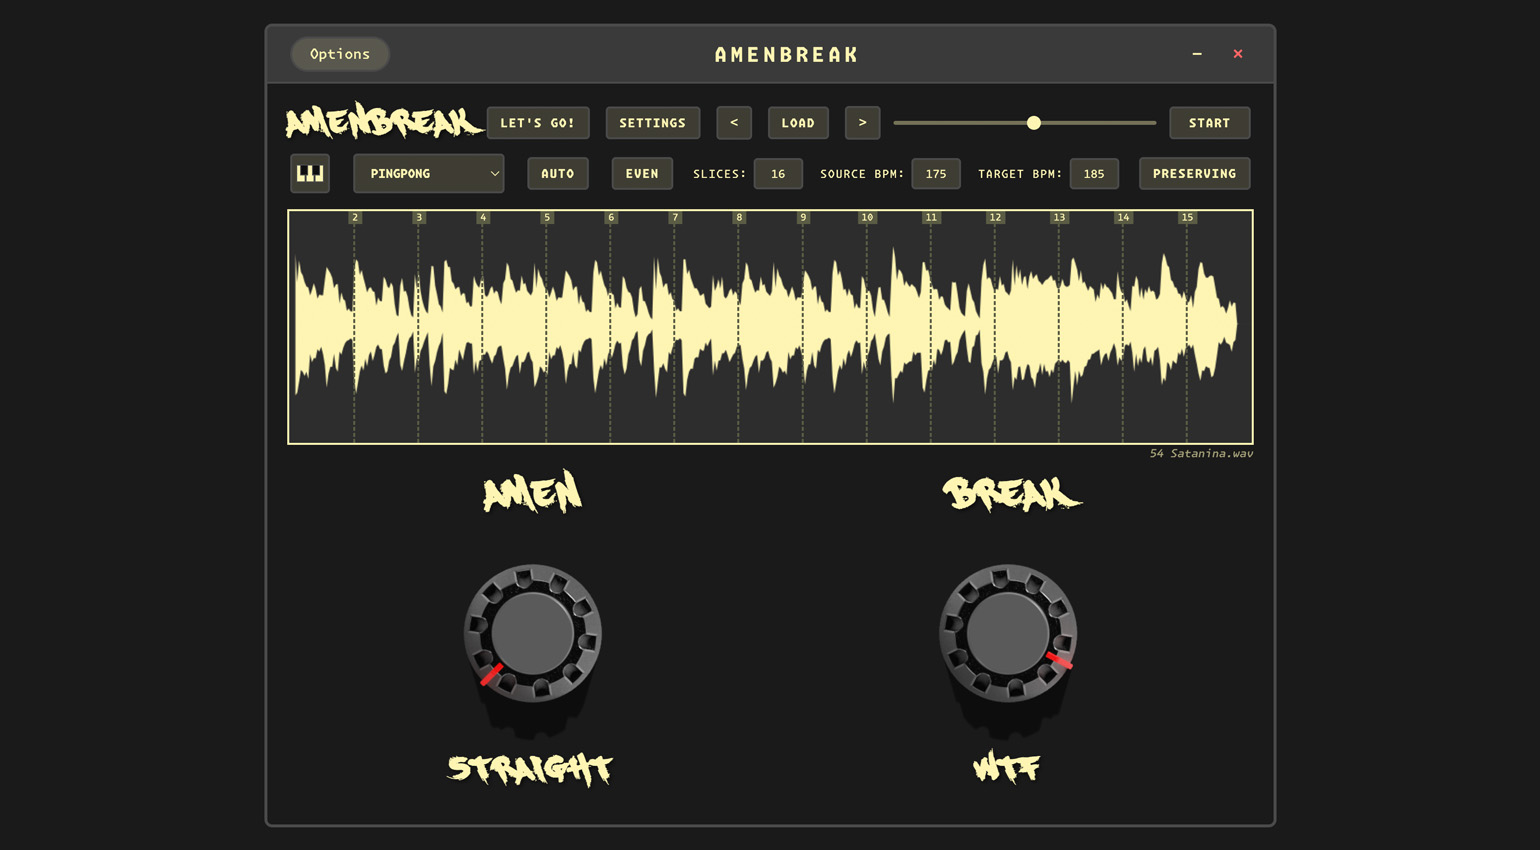Click the Amenbreak graffiti logo

[x=383, y=123]
